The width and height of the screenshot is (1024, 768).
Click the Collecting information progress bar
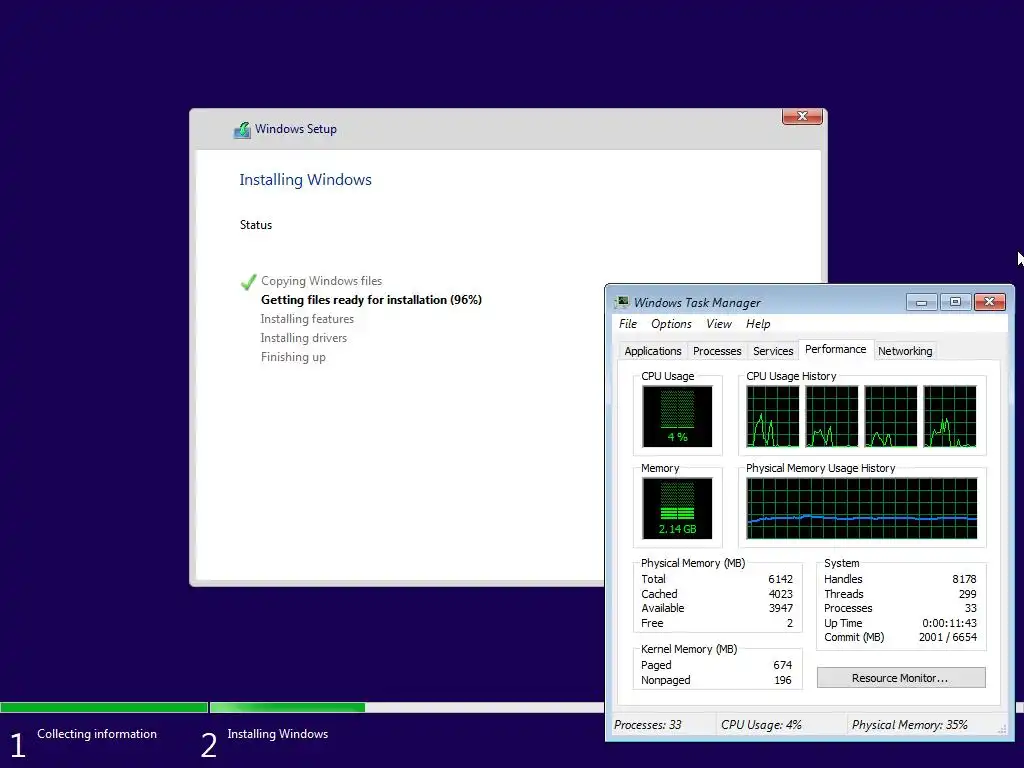104,707
